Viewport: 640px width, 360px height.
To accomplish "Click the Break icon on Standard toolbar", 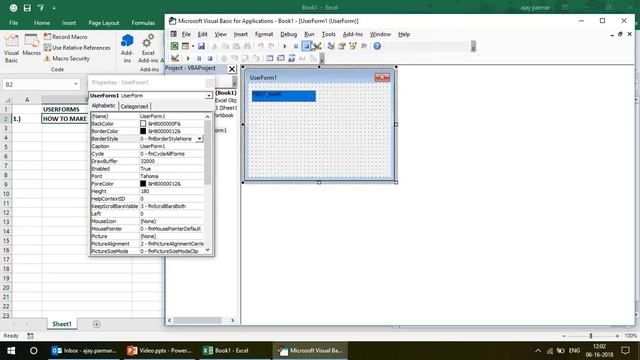I will point(296,46).
